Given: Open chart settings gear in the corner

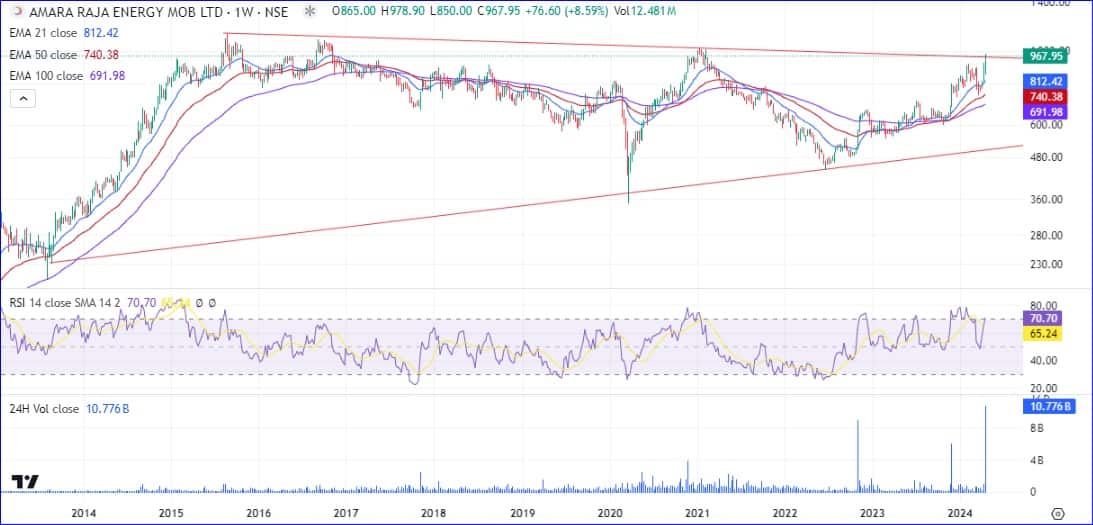Looking at the screenshot, I should [1058, 514].
